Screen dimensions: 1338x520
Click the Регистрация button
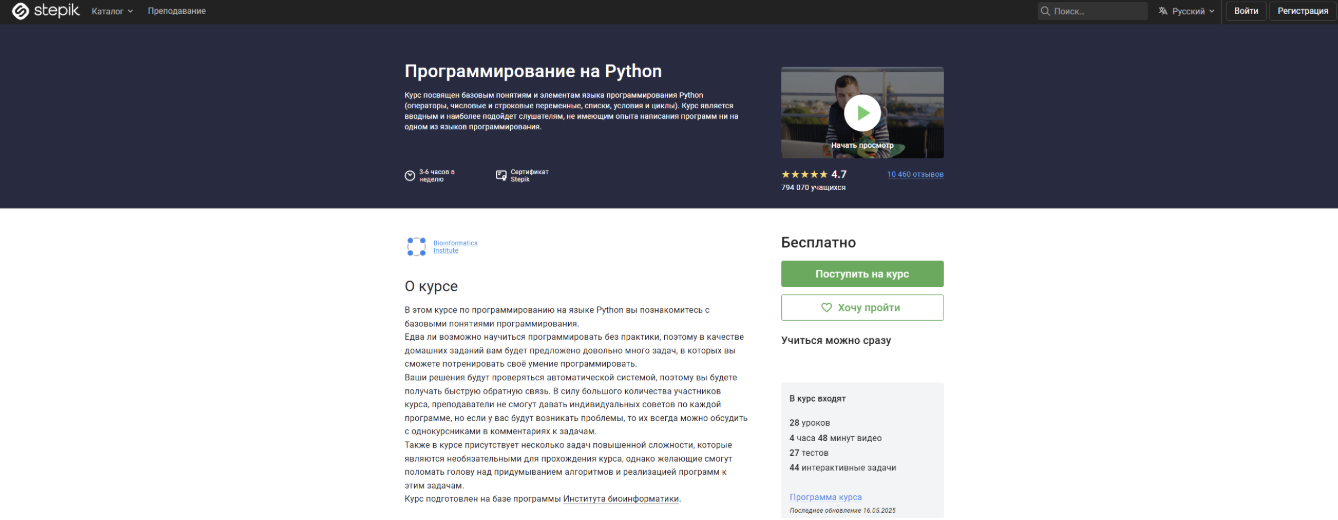(x=1301, y=11)
